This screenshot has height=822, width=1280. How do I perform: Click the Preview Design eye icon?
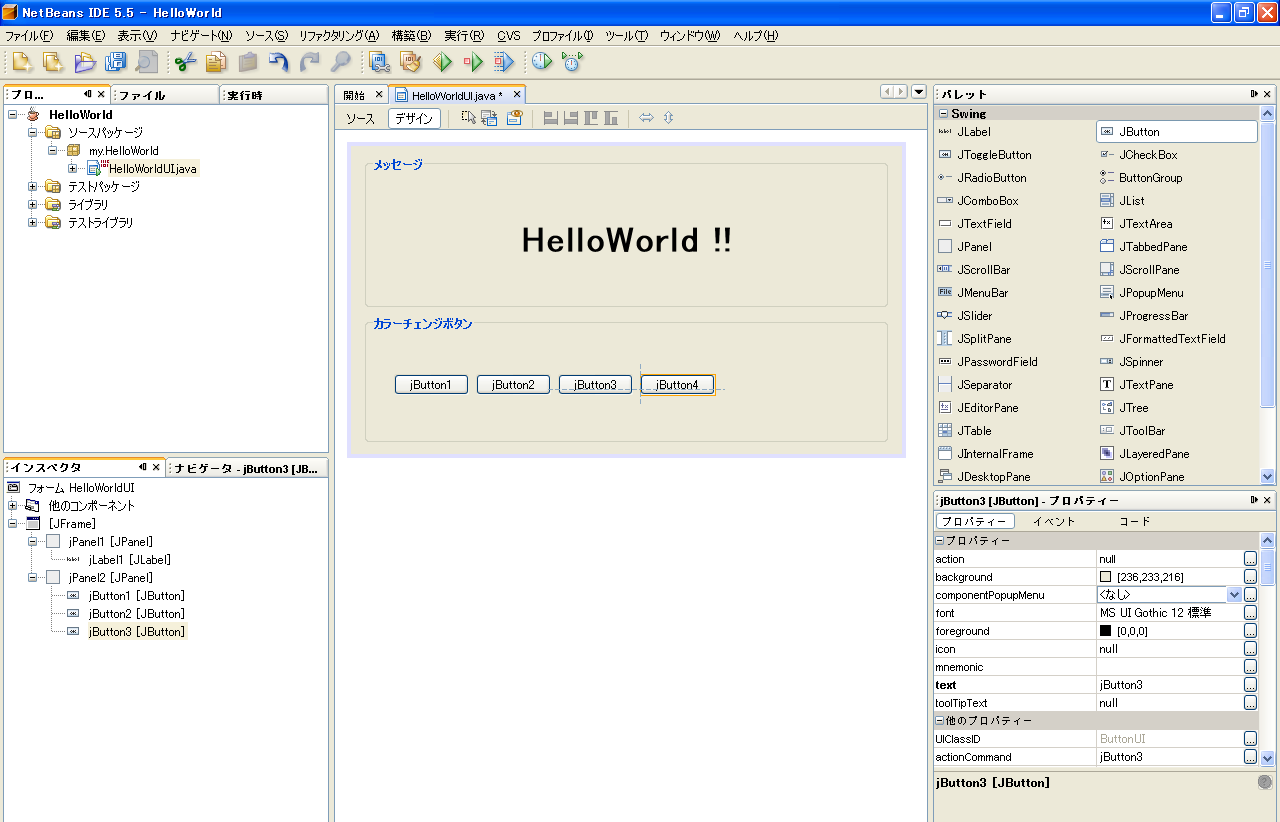click(x=514, y=118)
